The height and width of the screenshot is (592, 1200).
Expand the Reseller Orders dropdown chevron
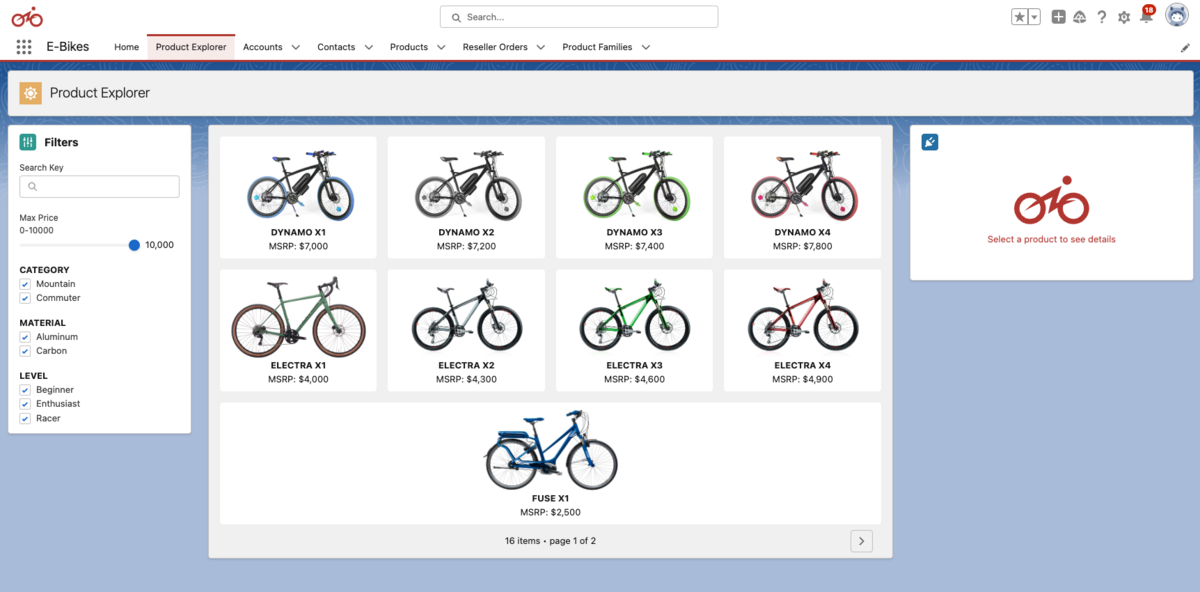pos(541,47)
